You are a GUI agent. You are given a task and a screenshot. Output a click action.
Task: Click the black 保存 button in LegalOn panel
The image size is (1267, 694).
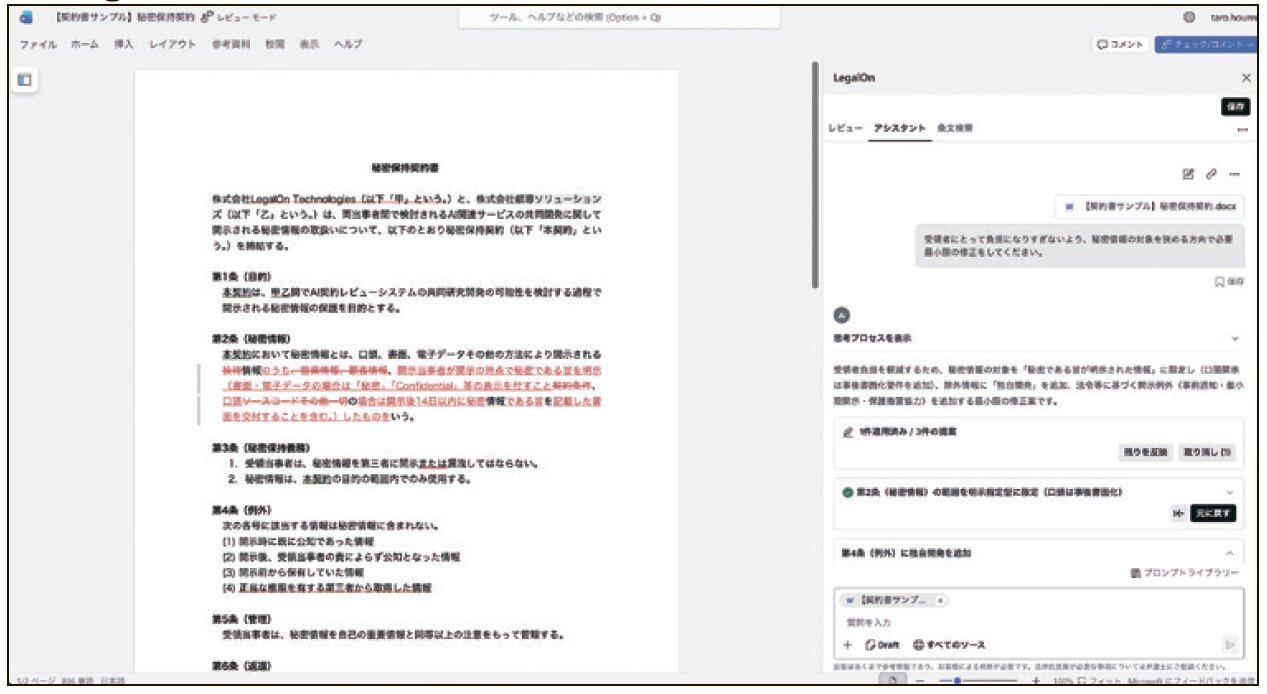pyautogui.click(x=1236, y=106)
